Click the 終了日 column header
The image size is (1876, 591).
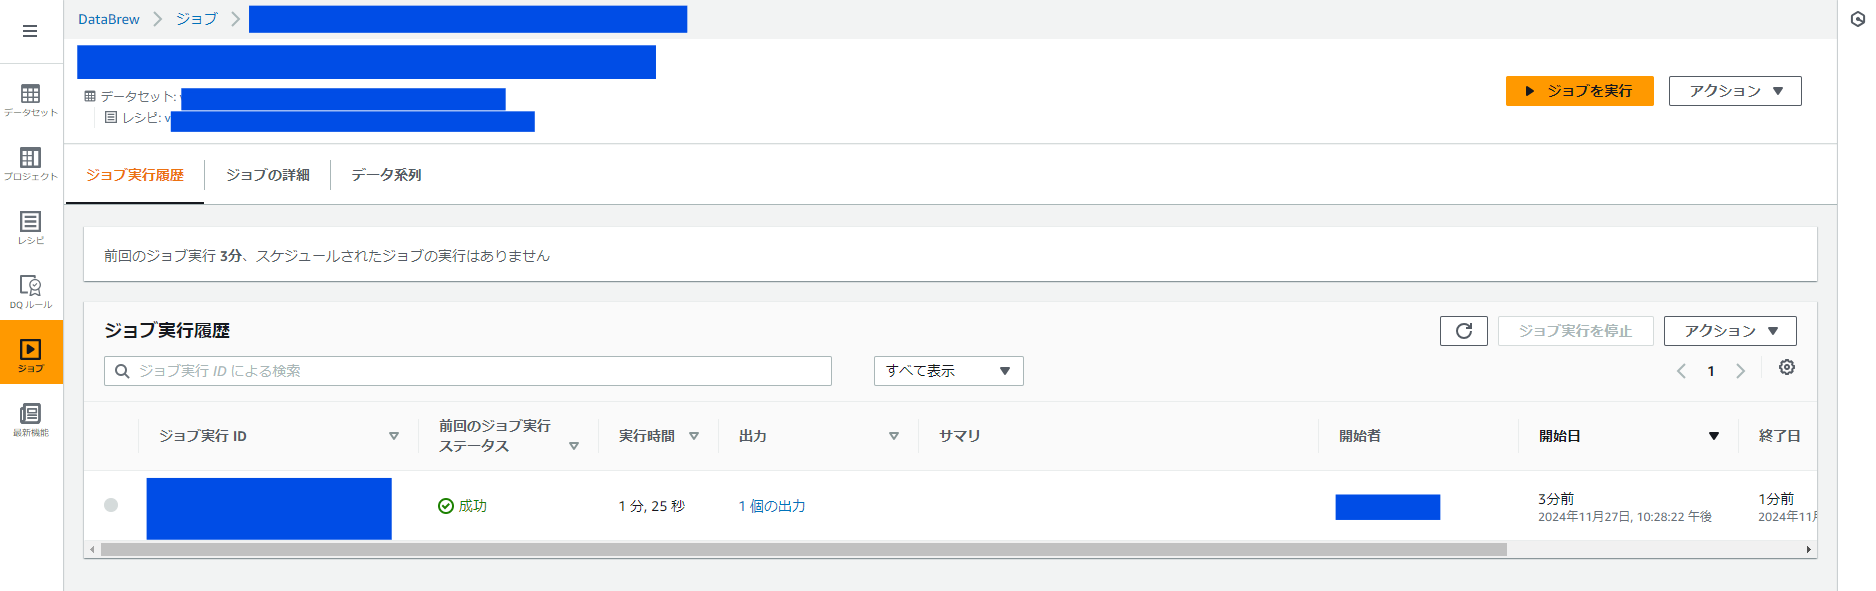tap(1780, 436)
